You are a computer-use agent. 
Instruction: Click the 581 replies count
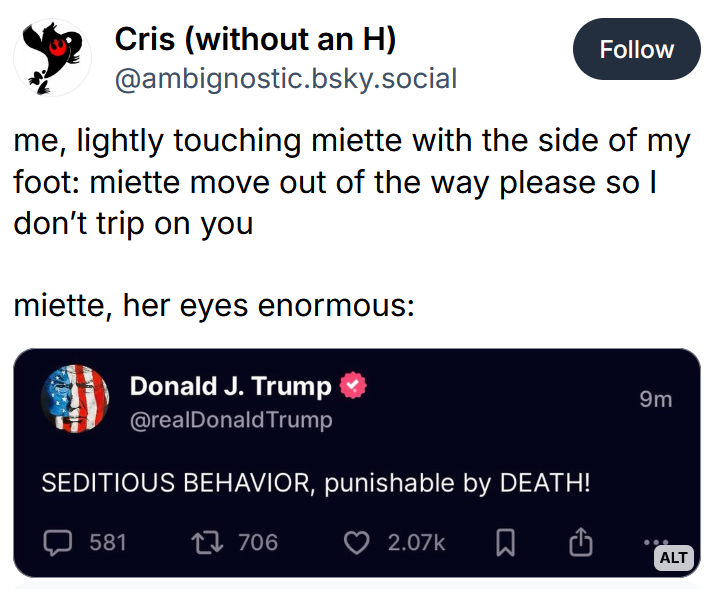tap(108, 542)
